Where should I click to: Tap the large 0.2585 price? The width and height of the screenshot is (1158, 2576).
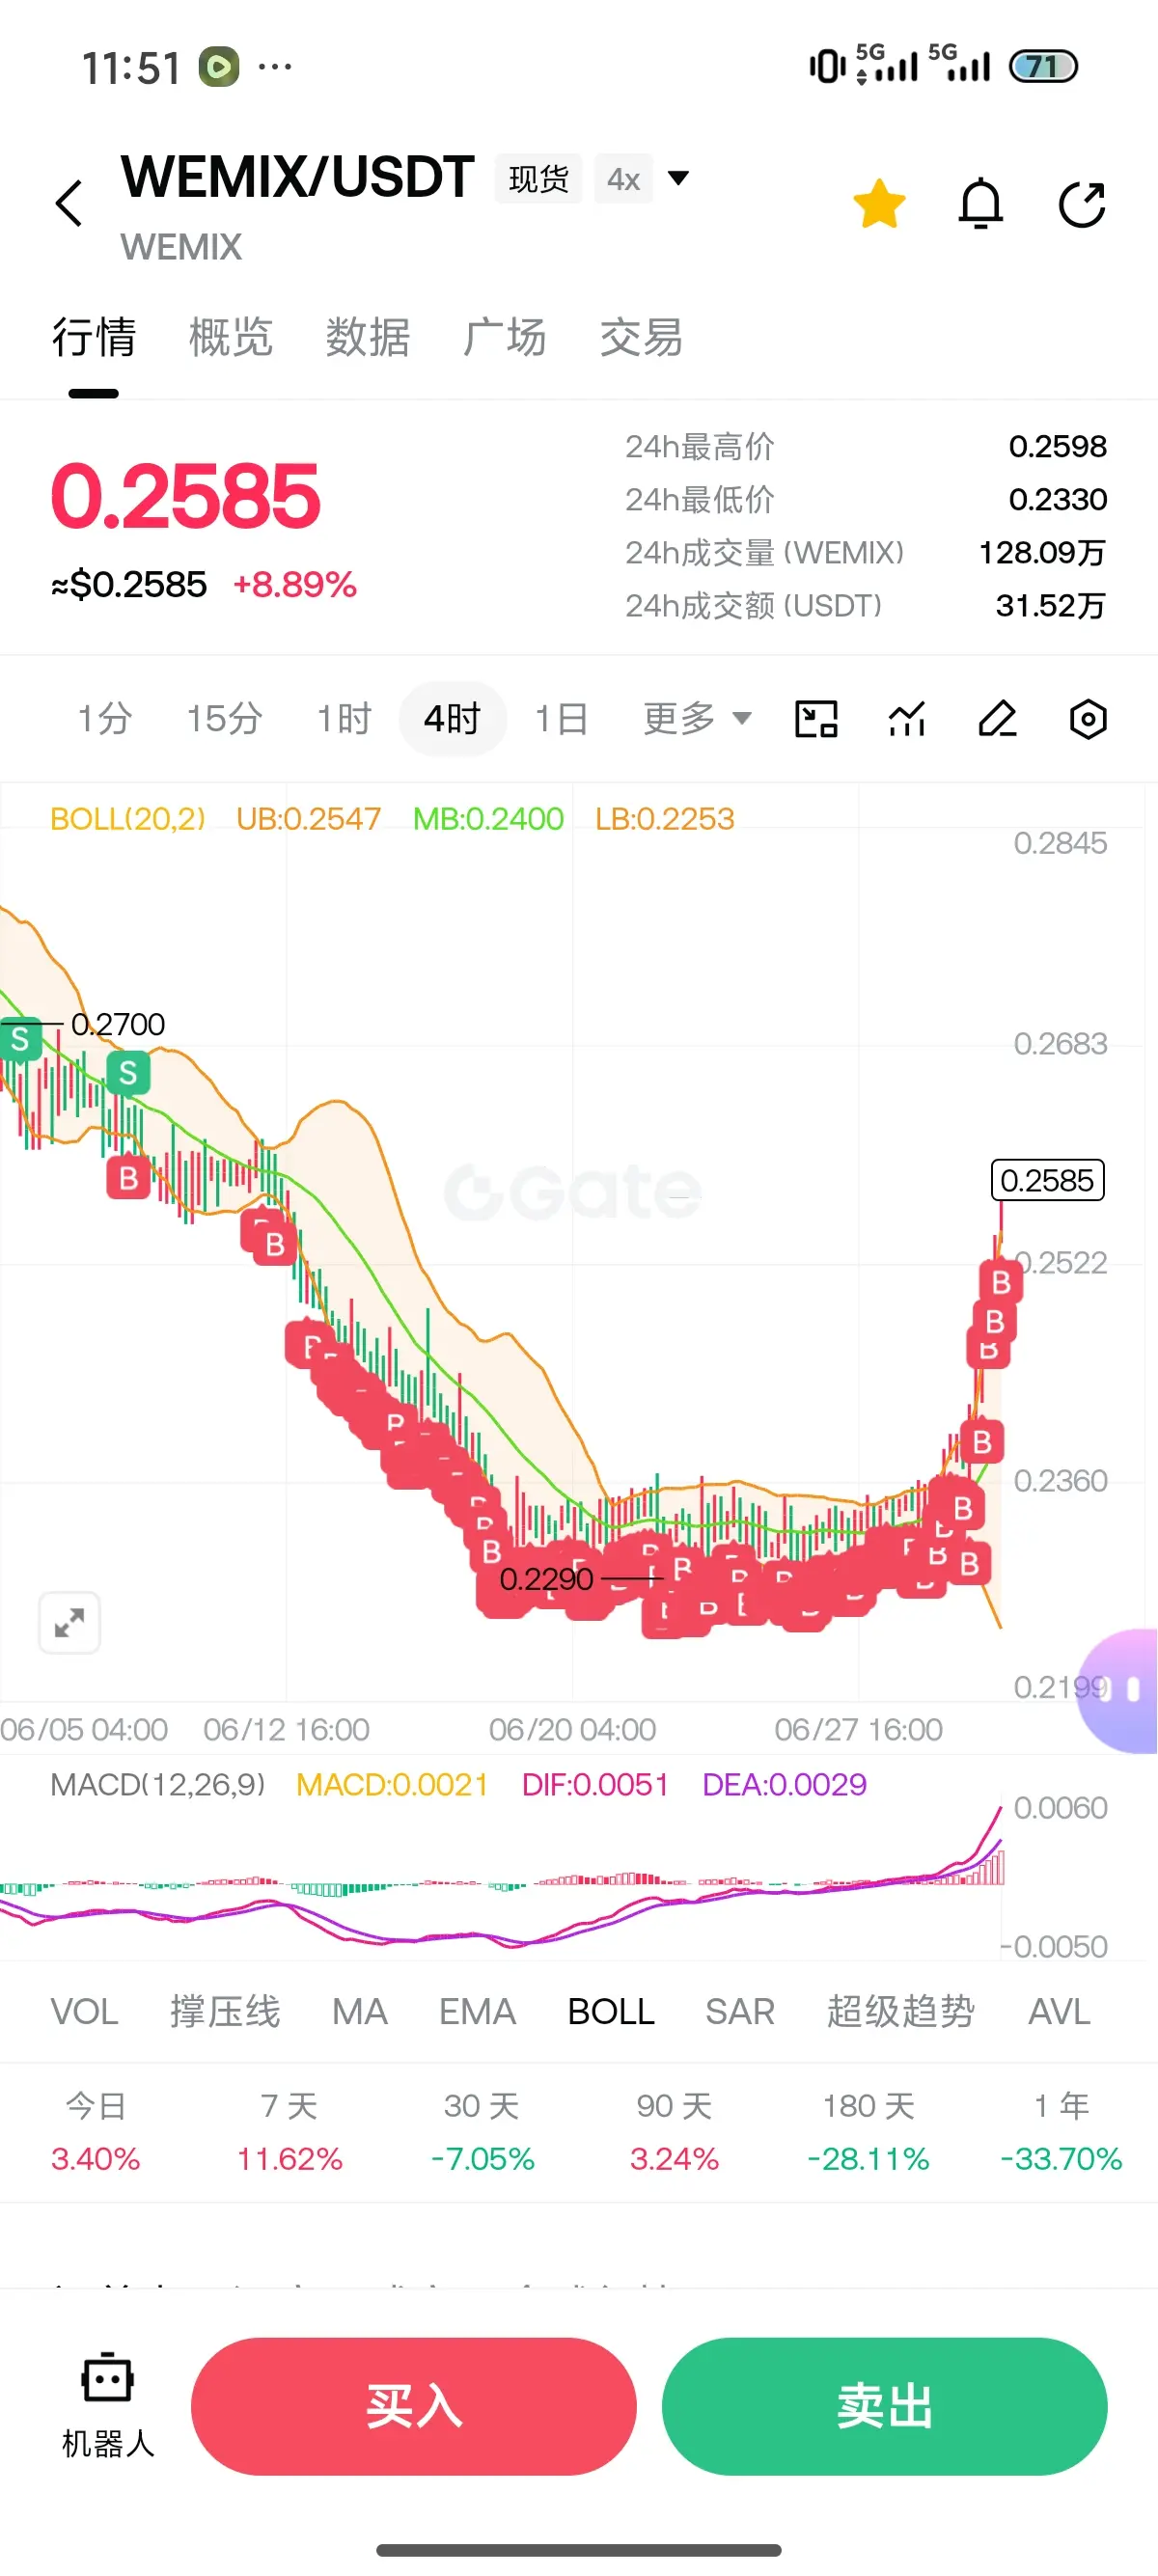pos(185,496)
